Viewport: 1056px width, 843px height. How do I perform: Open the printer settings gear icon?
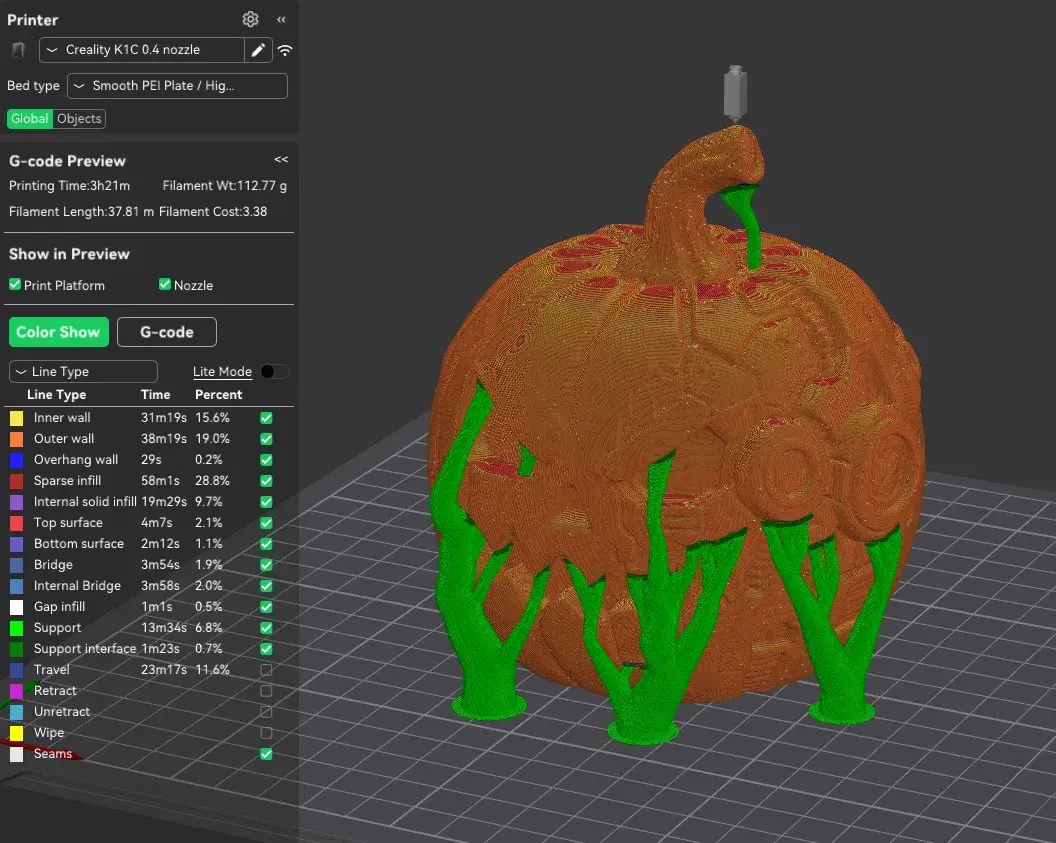(250, 19)
